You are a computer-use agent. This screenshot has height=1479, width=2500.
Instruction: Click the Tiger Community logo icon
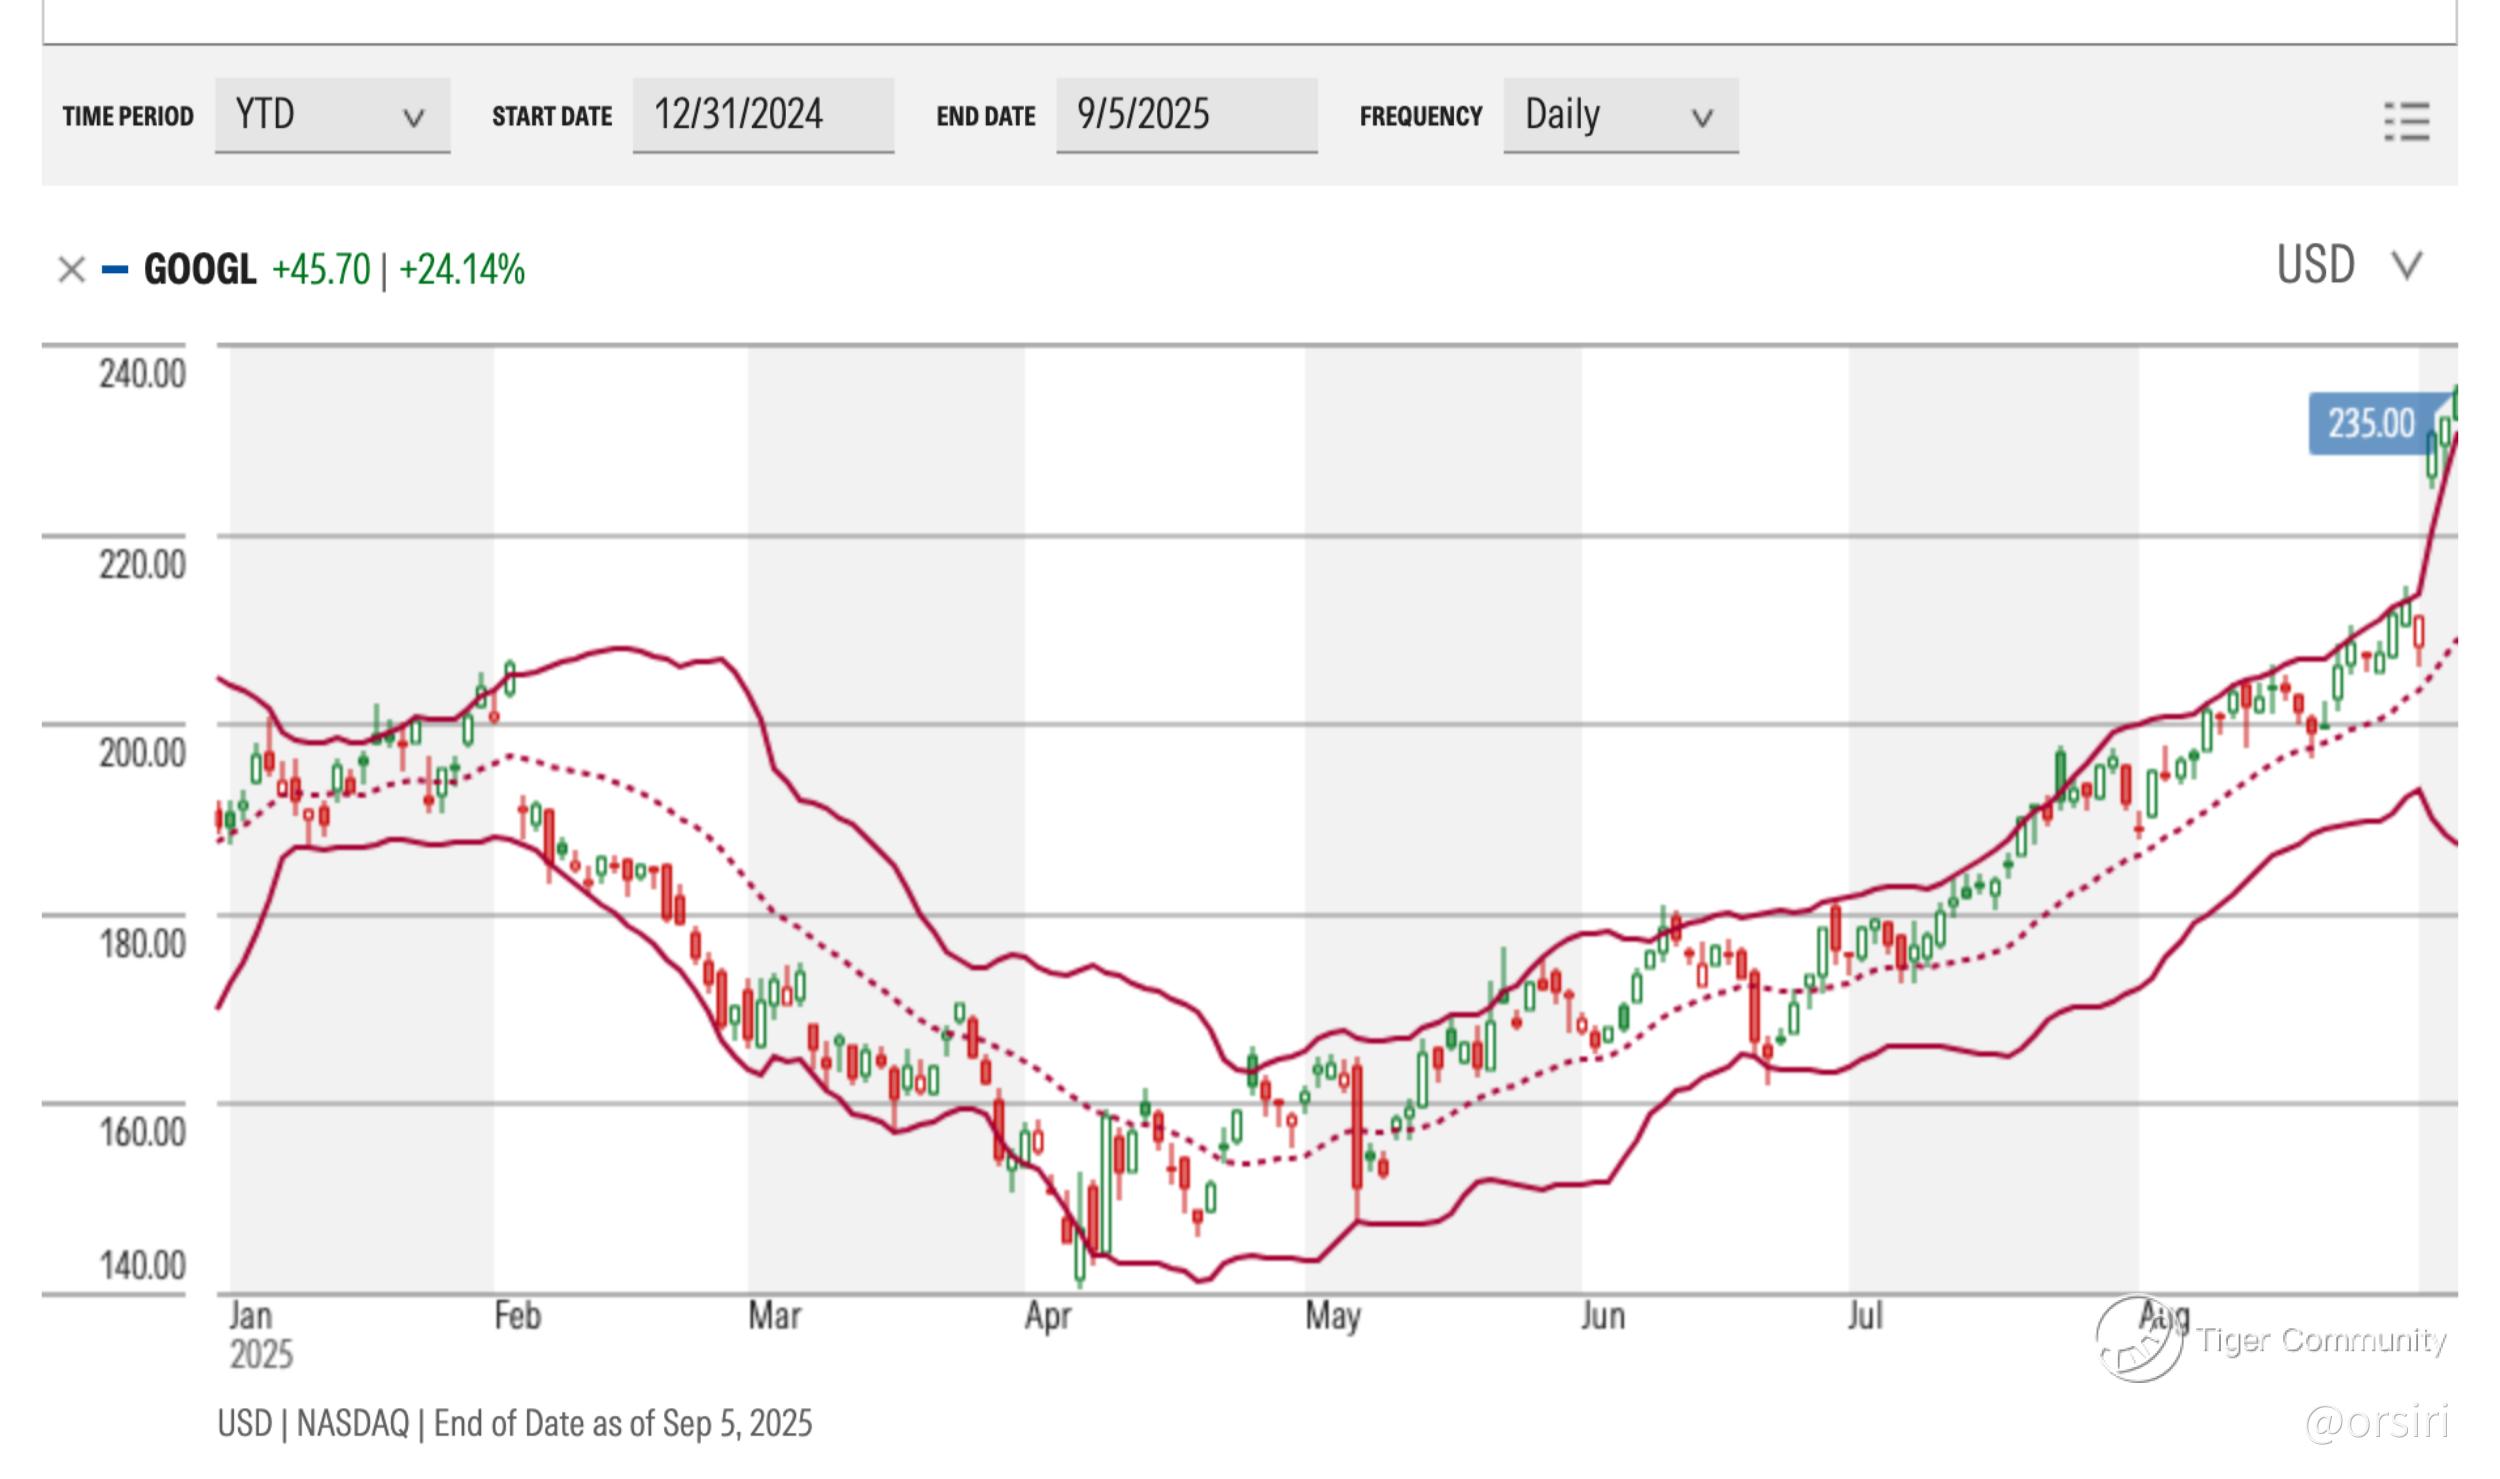(2138, 1338)
